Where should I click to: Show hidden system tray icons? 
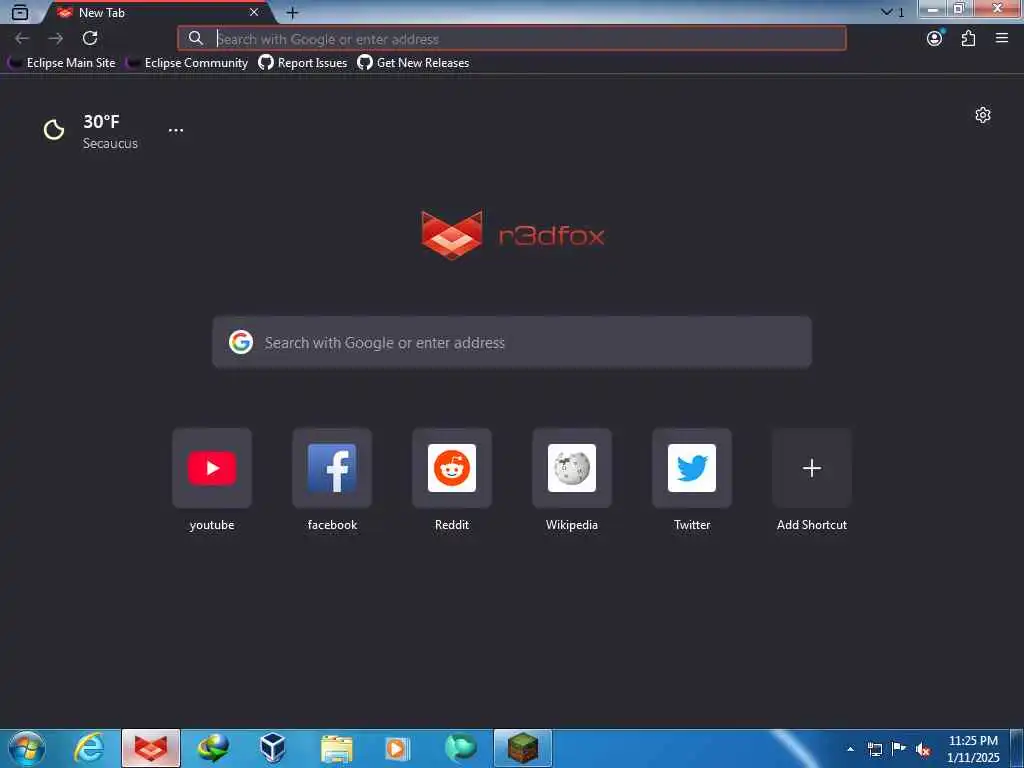[x=850, y=749]
